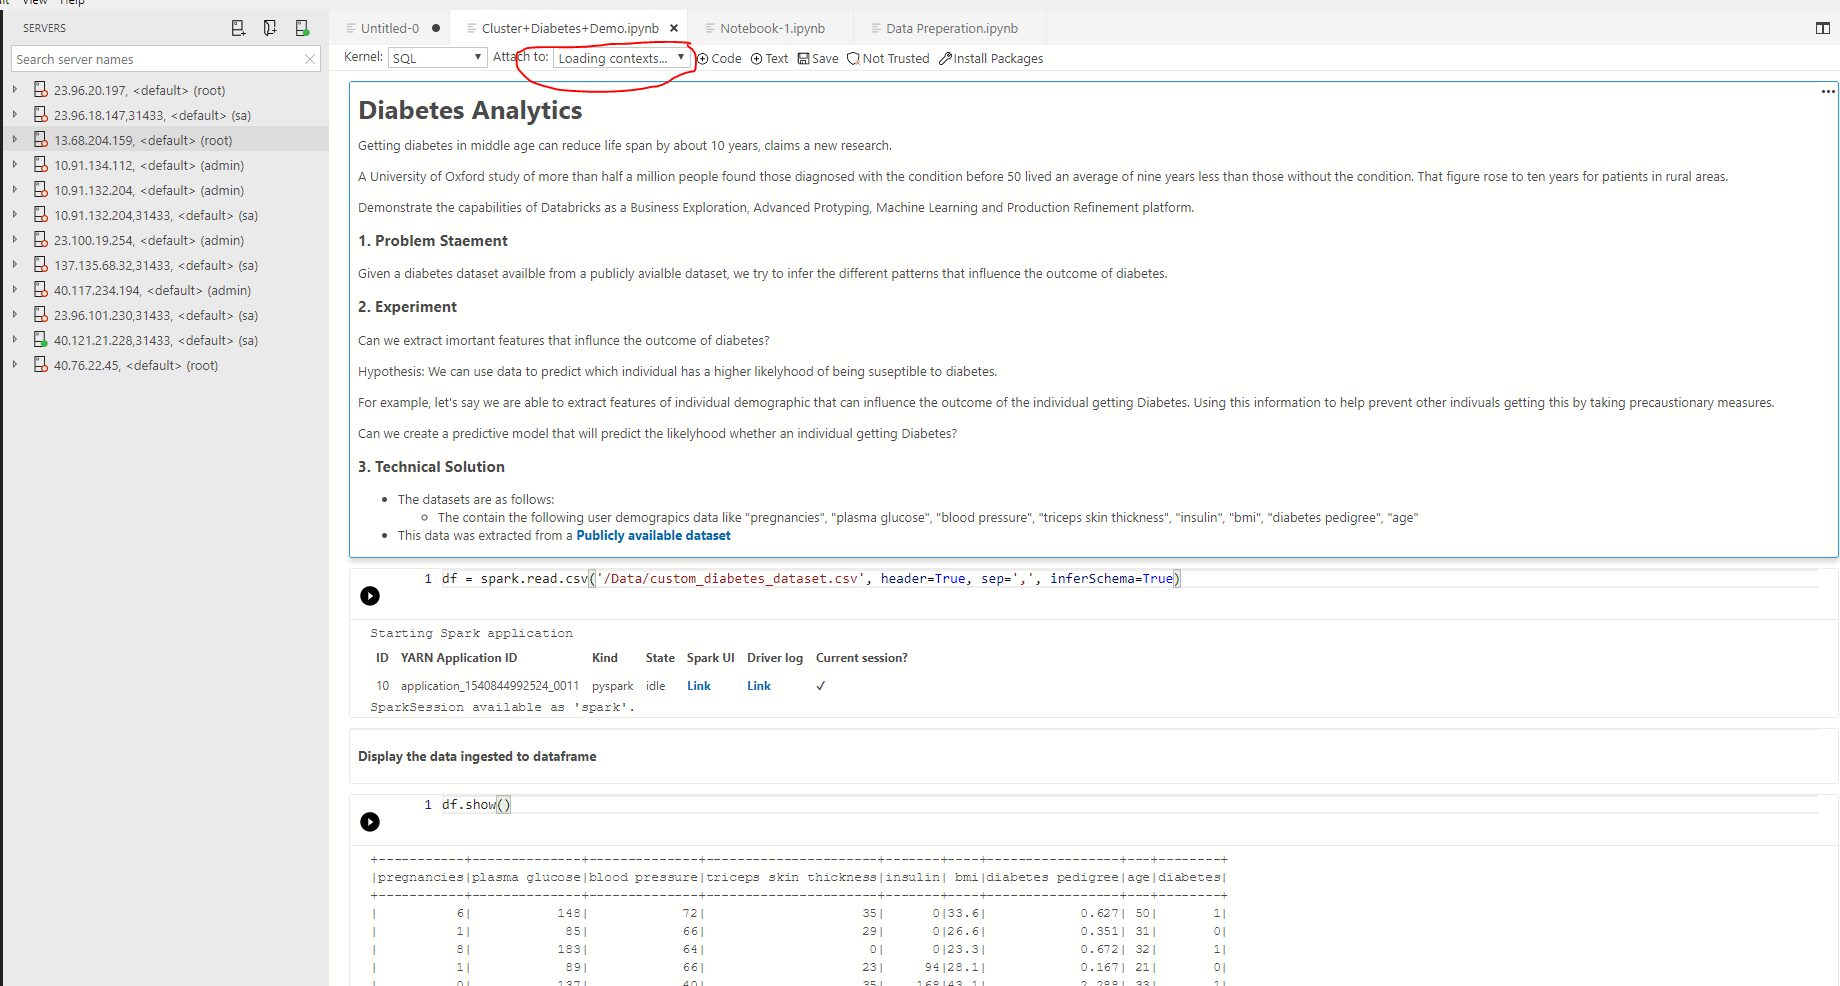
Task: Add a new Code cell to the notebook
Action: pyautogui.click(x=720, y=58)
